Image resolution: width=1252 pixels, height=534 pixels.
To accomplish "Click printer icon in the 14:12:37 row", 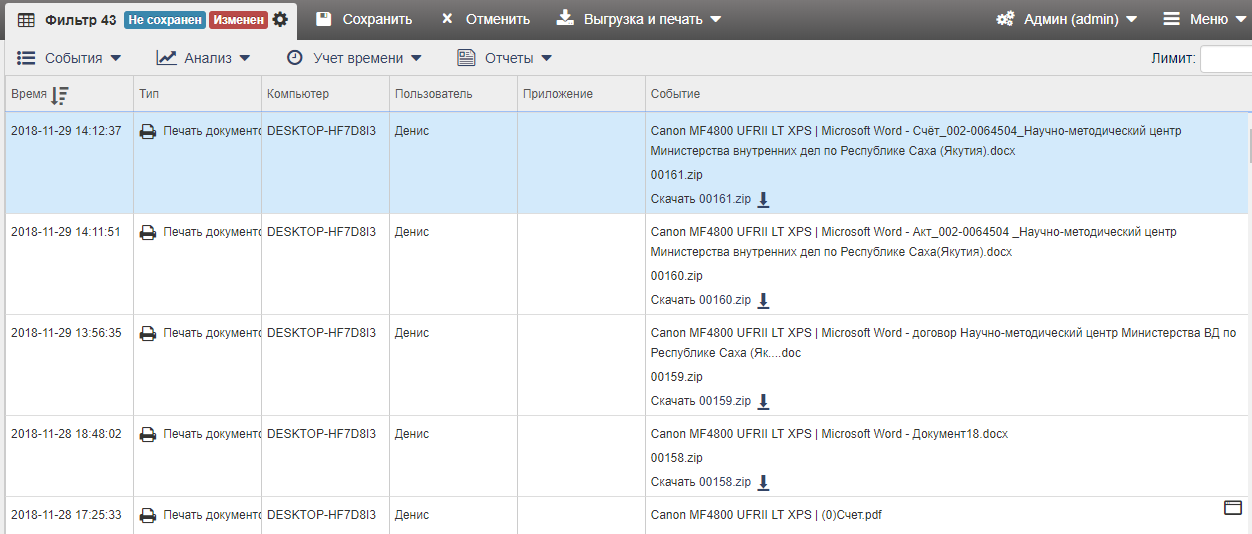I will coord(148,131).
